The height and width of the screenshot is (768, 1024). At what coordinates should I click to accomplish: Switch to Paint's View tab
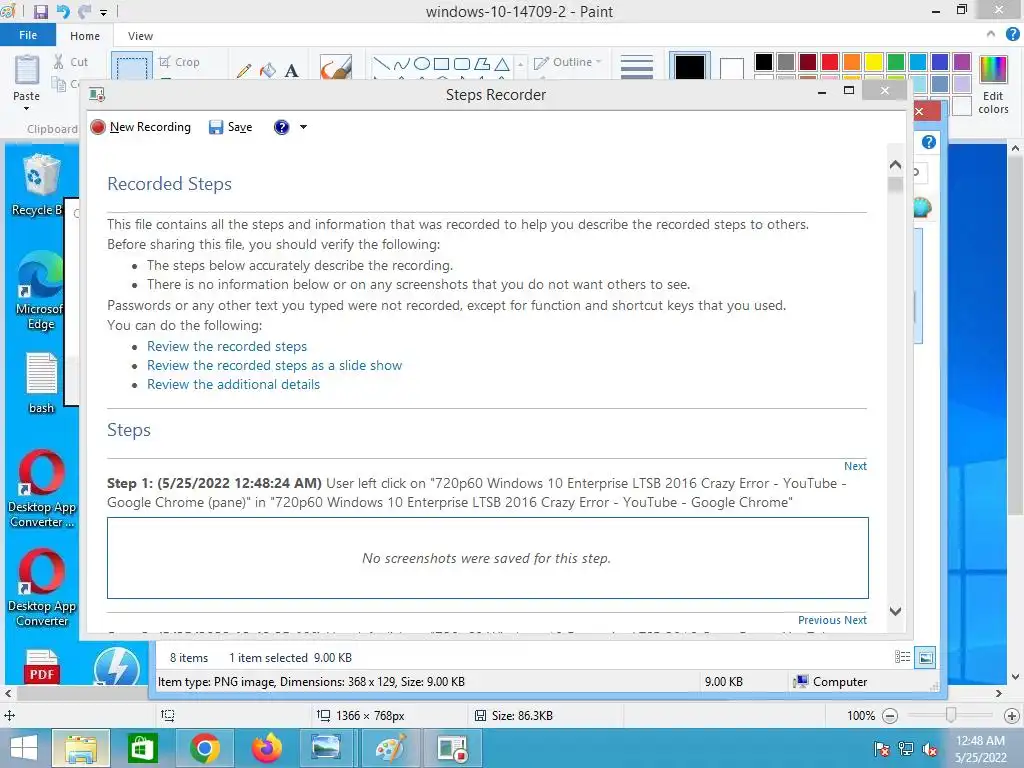click(140, 36)
